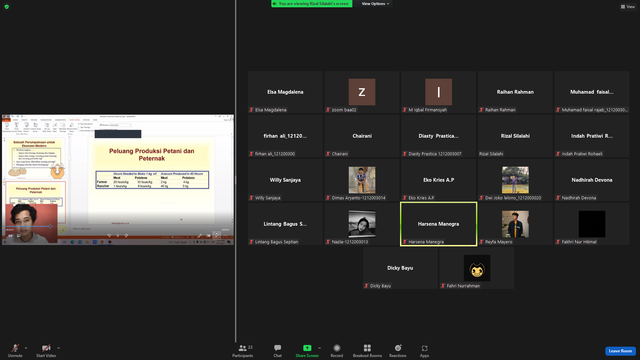Screen dimensions: 640x360
Task: Click the 'Sebuah Perumpamaan untuk Ekonomi Modern' slide thumbnail
Action: click(x=35, y=159)
